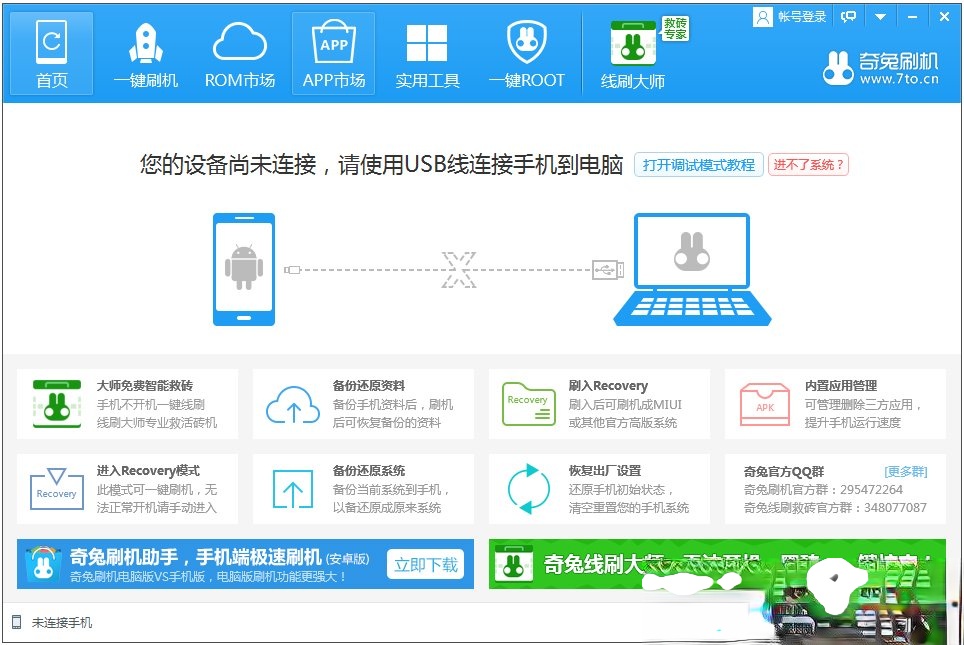The image size is (964, 645).
Task: Open the 实用工具 grid icon
Action: (427, 43)
